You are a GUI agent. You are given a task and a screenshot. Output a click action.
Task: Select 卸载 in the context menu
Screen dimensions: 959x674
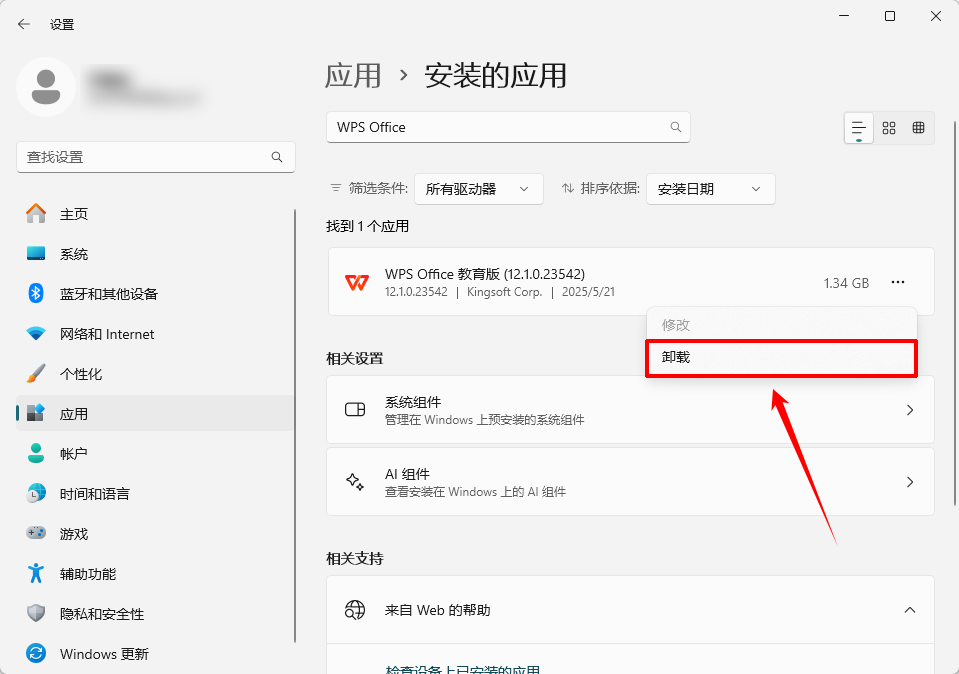coord(781,358)
